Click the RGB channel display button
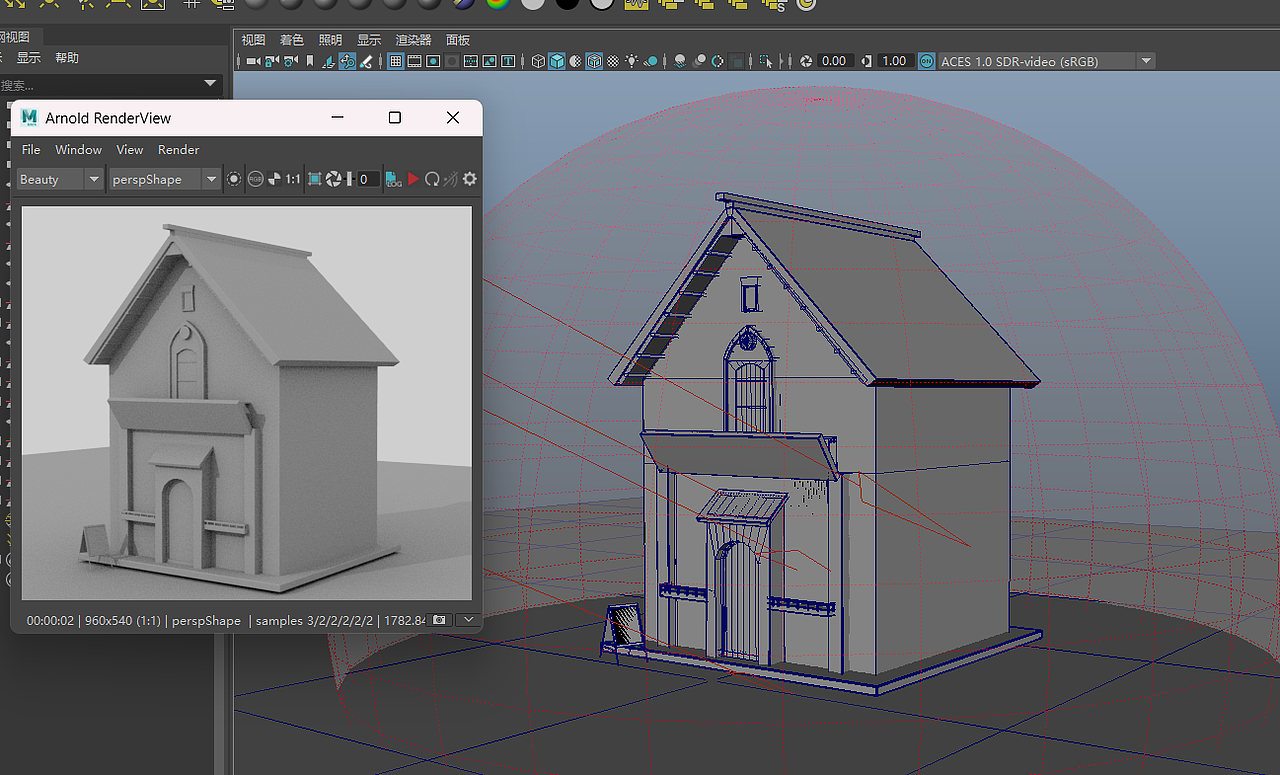This screenshot has width=1280, height=775. 256,179
